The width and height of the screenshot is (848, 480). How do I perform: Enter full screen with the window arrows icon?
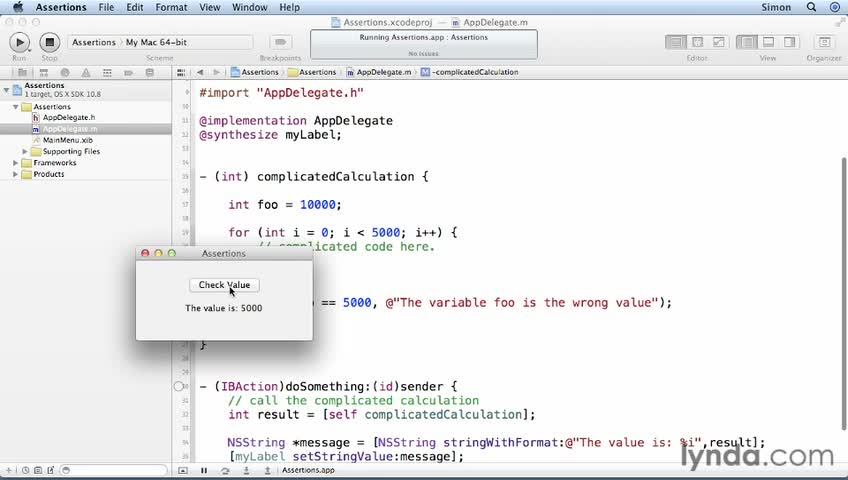coord(840,22)
